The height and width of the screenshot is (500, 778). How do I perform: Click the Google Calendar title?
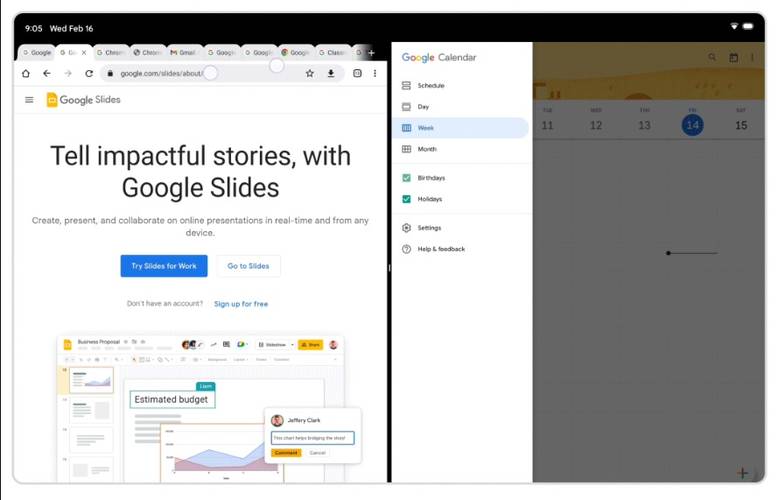(439, 58)
